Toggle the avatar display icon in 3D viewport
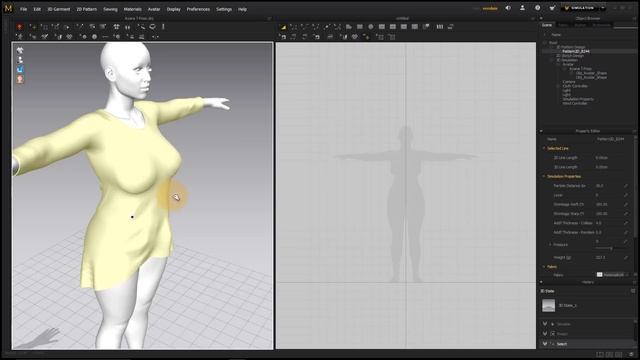Screen dimensions: 640x360 click(x=20, y=60)
